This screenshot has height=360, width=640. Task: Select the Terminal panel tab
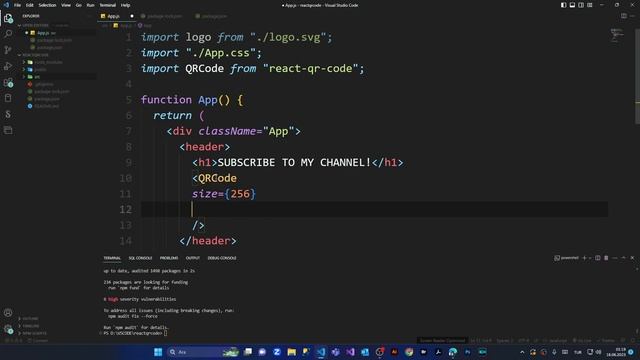pyautogui.click(x=112, y=258)
